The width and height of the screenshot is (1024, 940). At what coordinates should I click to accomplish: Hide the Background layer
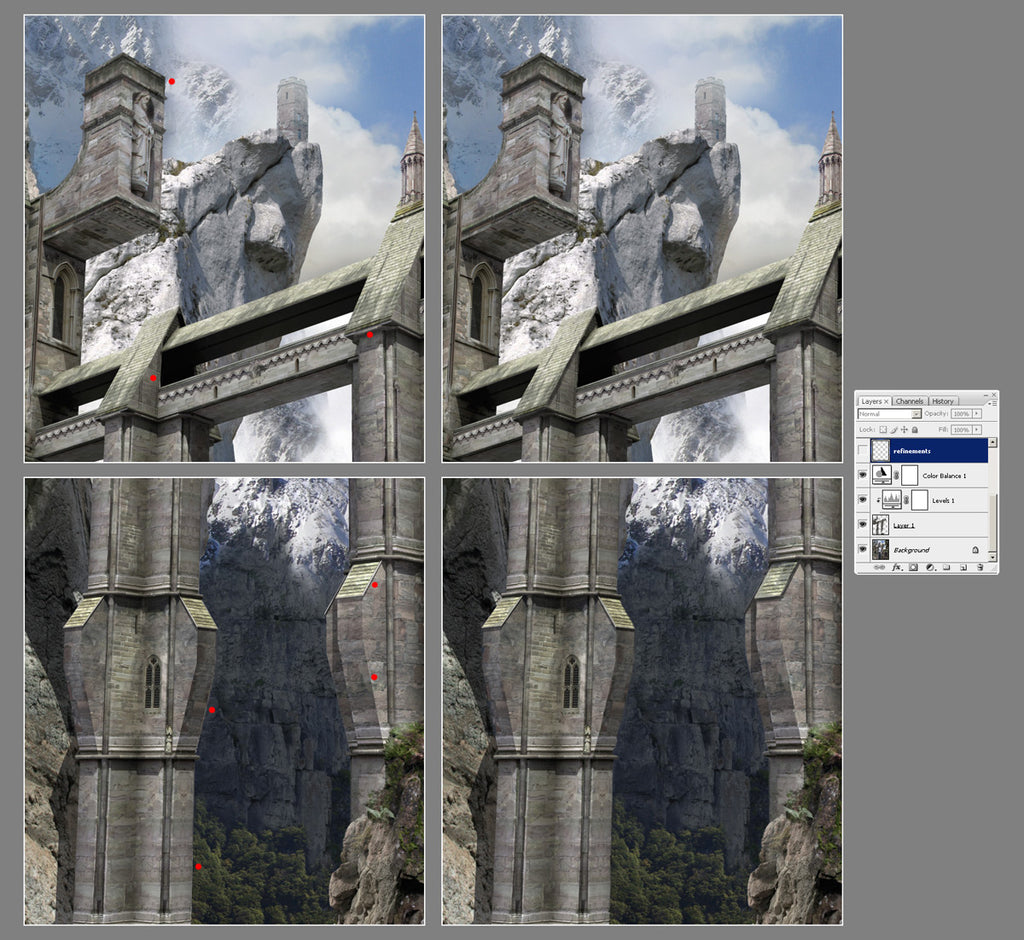862,549
